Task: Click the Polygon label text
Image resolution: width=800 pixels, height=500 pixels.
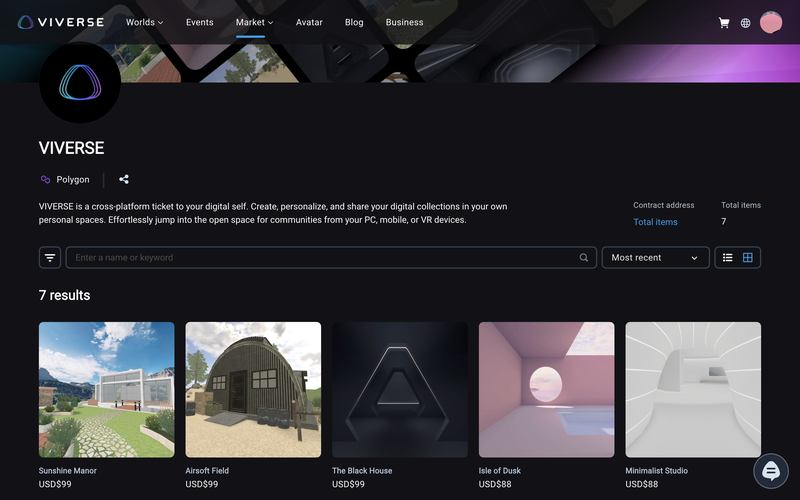Action: click(72, 180)
